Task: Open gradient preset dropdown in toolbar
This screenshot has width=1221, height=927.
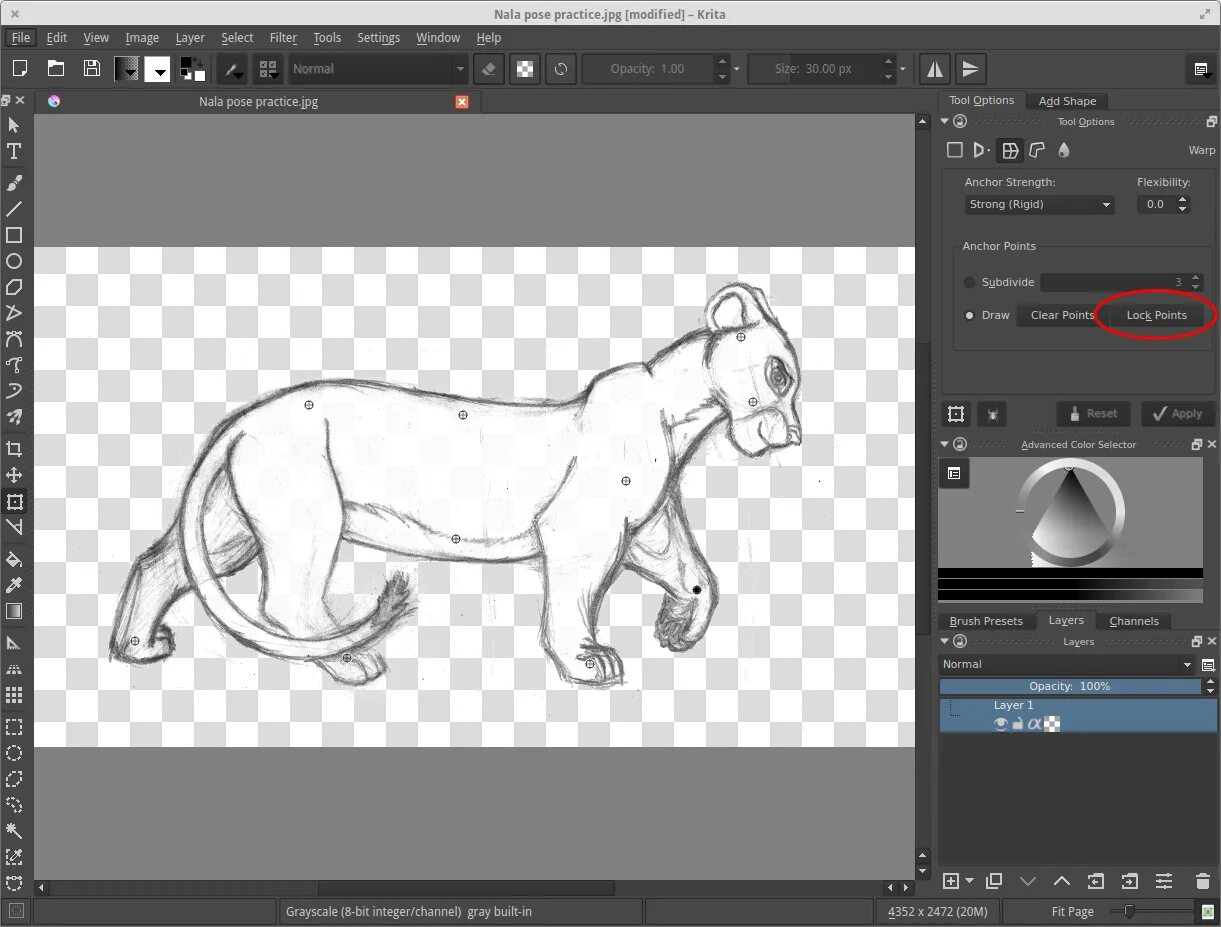Action: pos(127,69)
